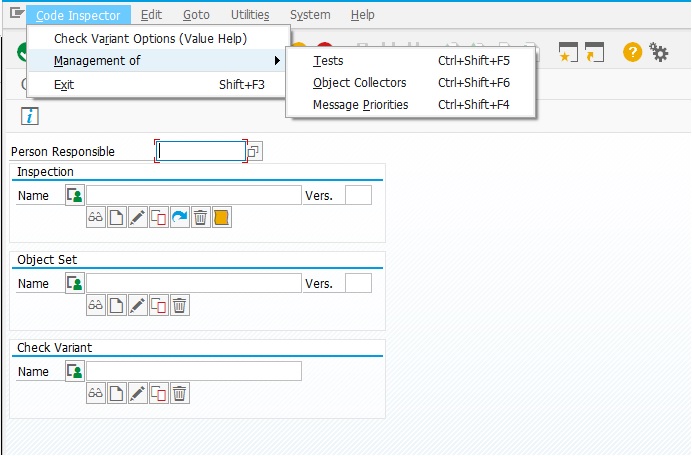Delete the object set

tap(180, 305)
